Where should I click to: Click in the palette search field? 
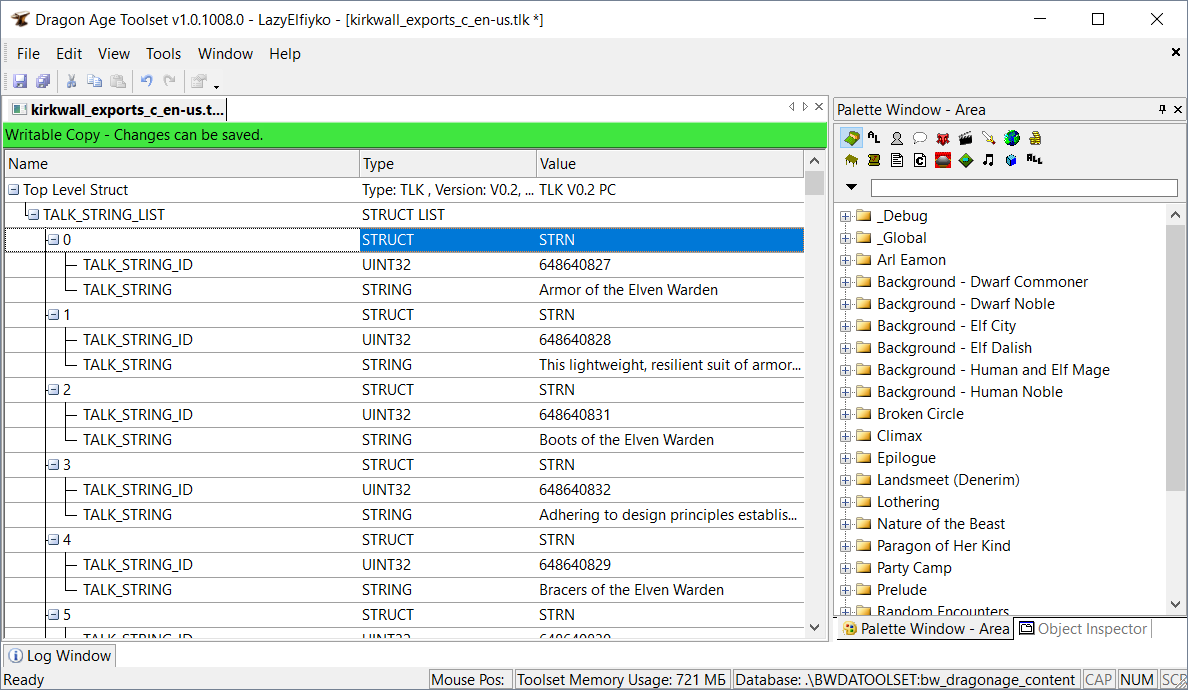[x=1024, y=188]
